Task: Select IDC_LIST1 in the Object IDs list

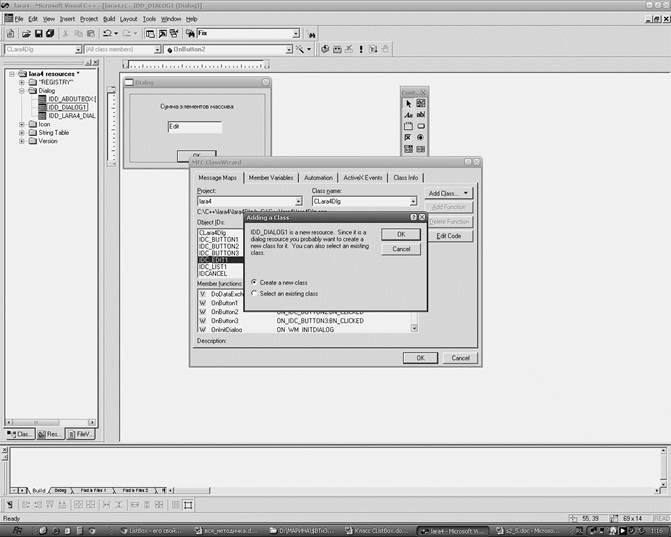Action: [x=213, y=267]
